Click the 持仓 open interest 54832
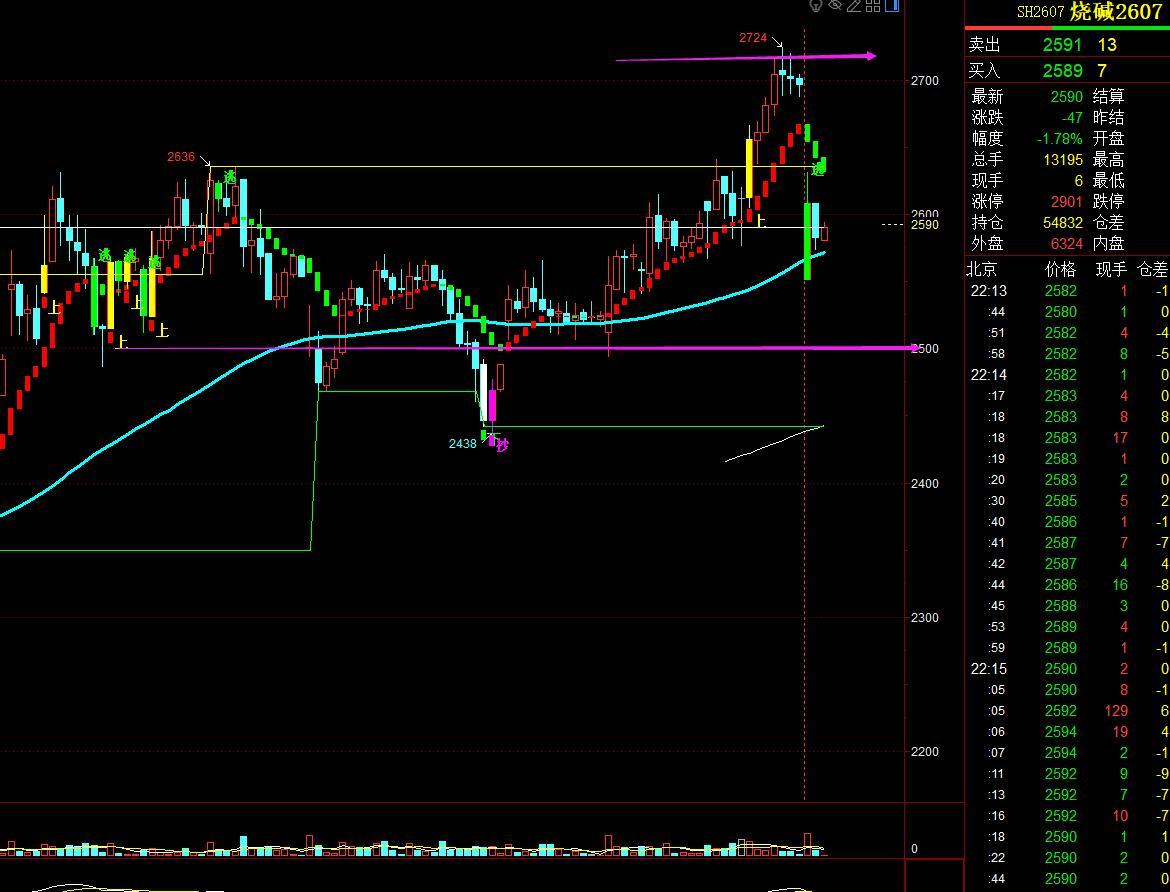Screen dimensions: 1170x892 [x=1063, y=222]
